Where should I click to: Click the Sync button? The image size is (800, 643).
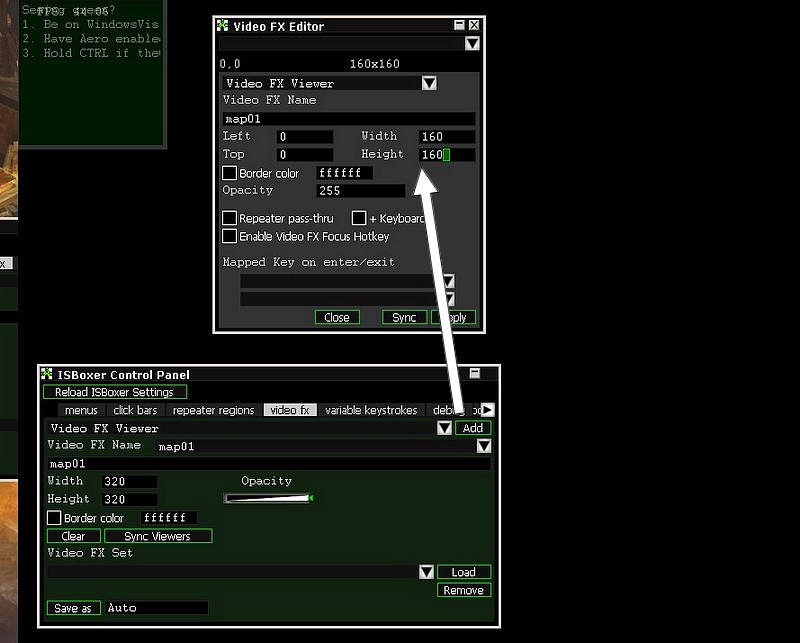(404, 317)
